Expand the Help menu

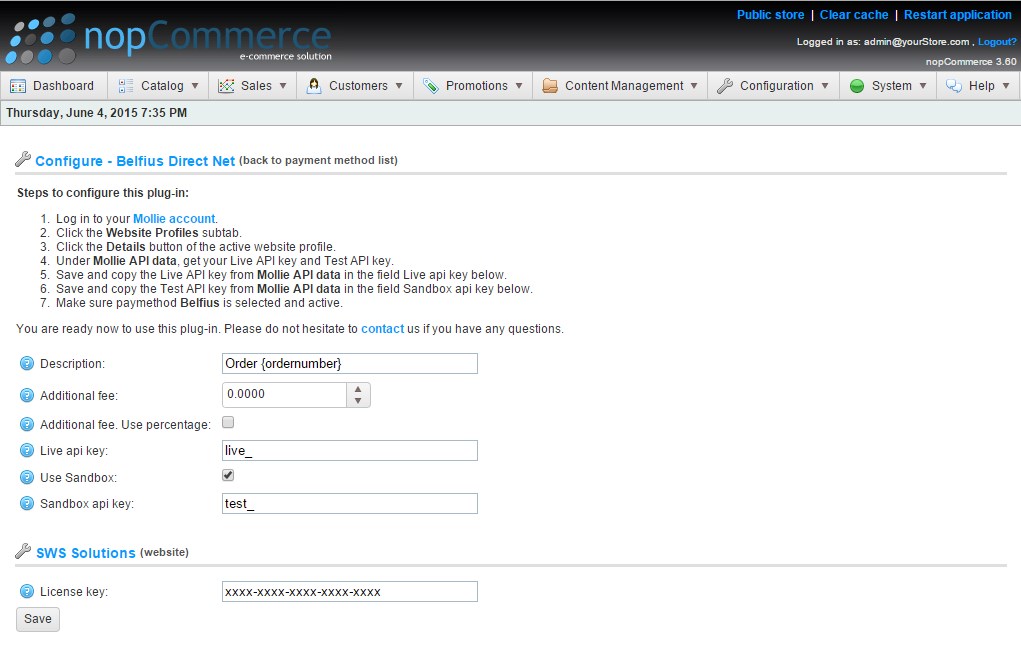point(978,85)
